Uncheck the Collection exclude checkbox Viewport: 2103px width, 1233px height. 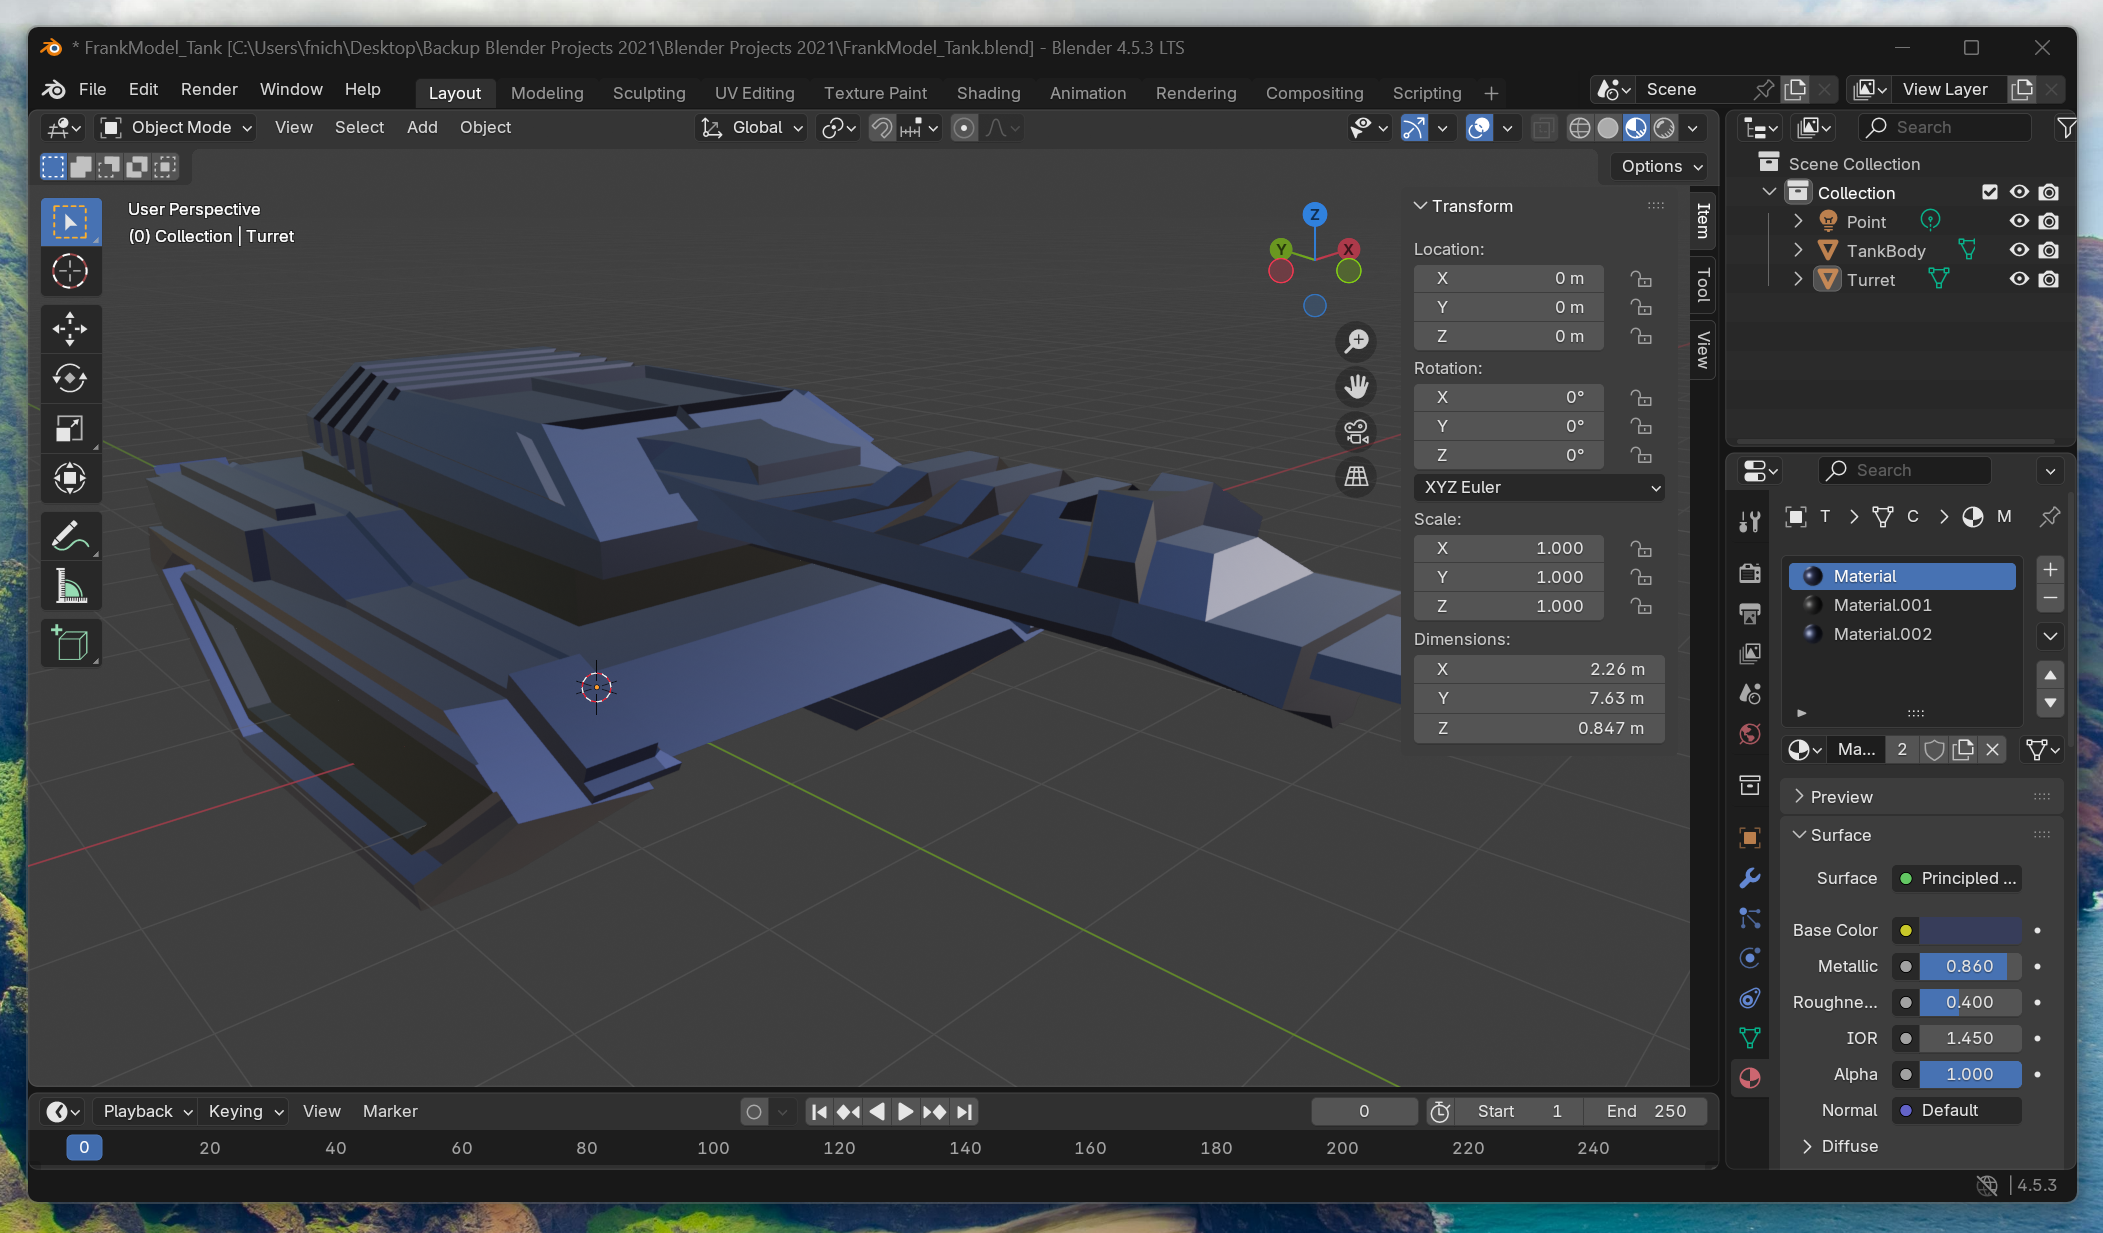click(1989, 192)
